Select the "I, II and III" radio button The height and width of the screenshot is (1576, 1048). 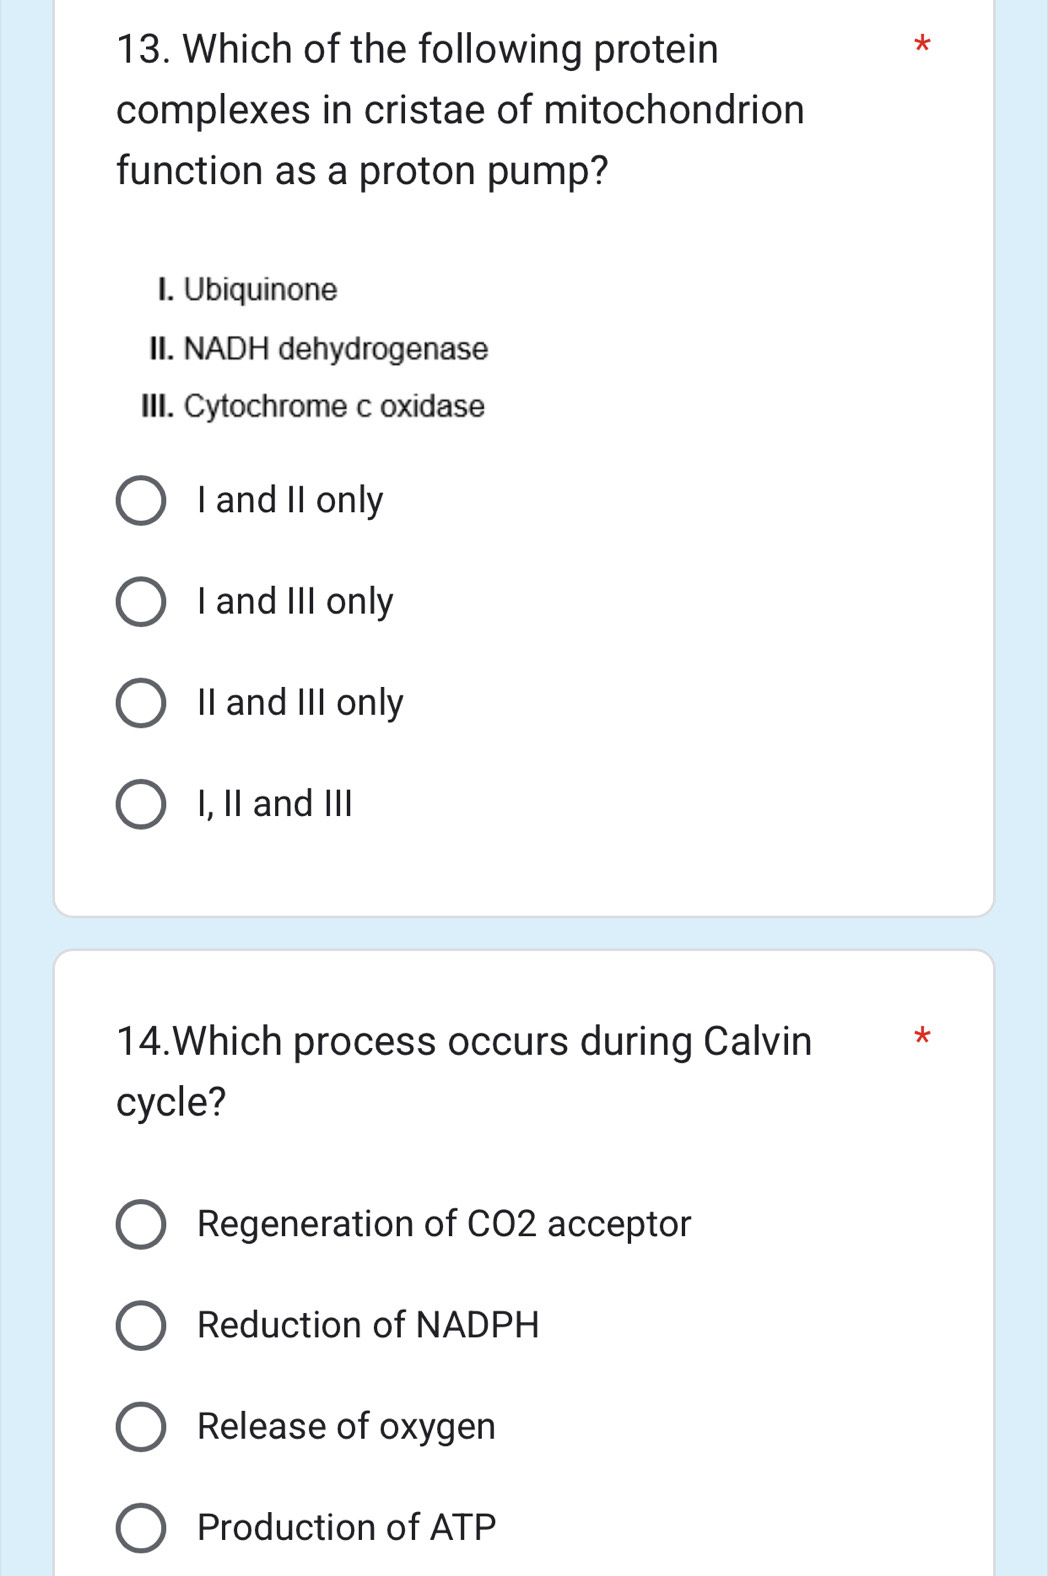pyautogui.click(x=141, y=803)
